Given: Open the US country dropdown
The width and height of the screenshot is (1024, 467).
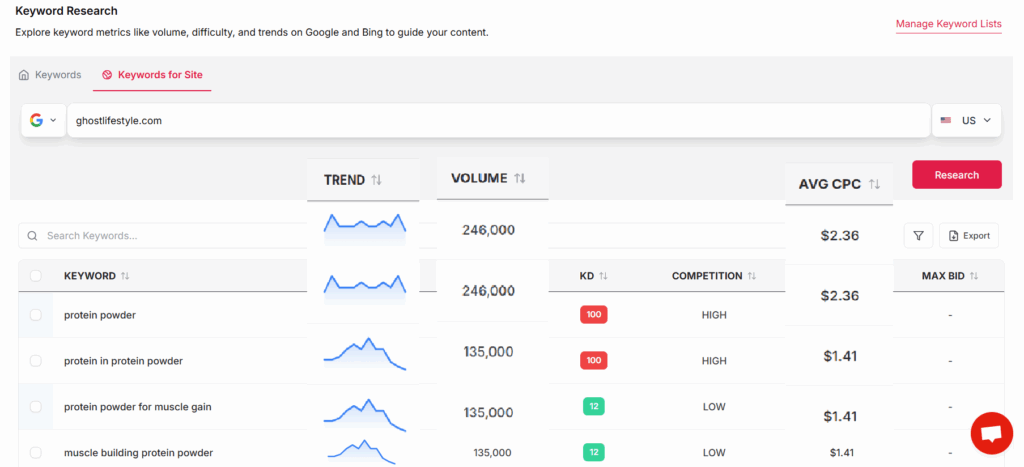Looking at the screenshot, I should pos(967,120).
